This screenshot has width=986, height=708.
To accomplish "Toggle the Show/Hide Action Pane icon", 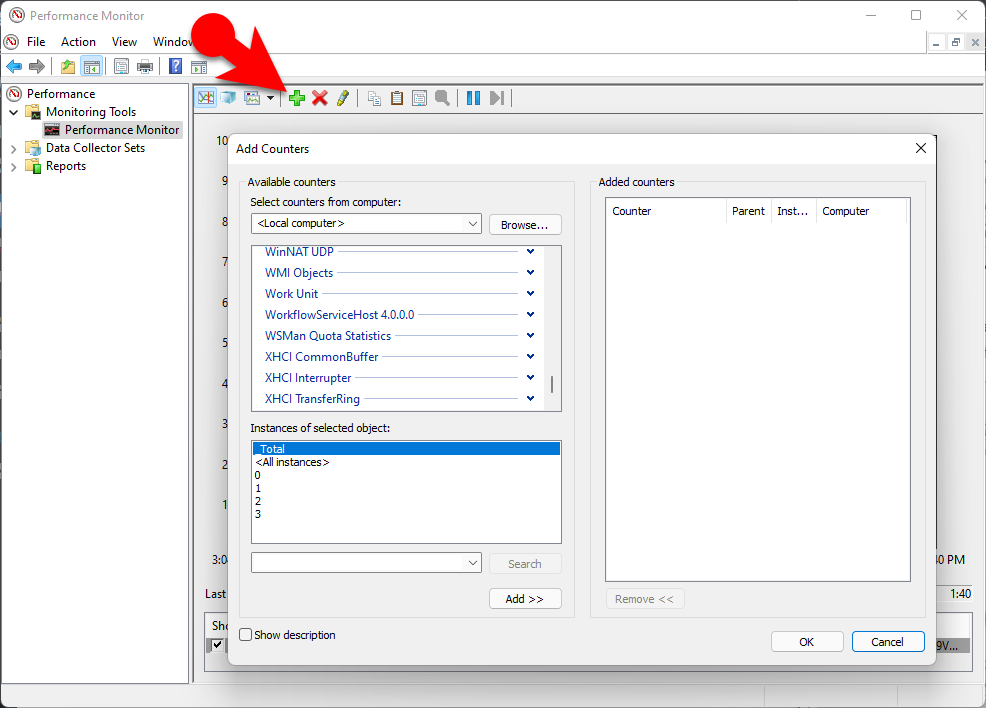I will (x=199, y=66).
